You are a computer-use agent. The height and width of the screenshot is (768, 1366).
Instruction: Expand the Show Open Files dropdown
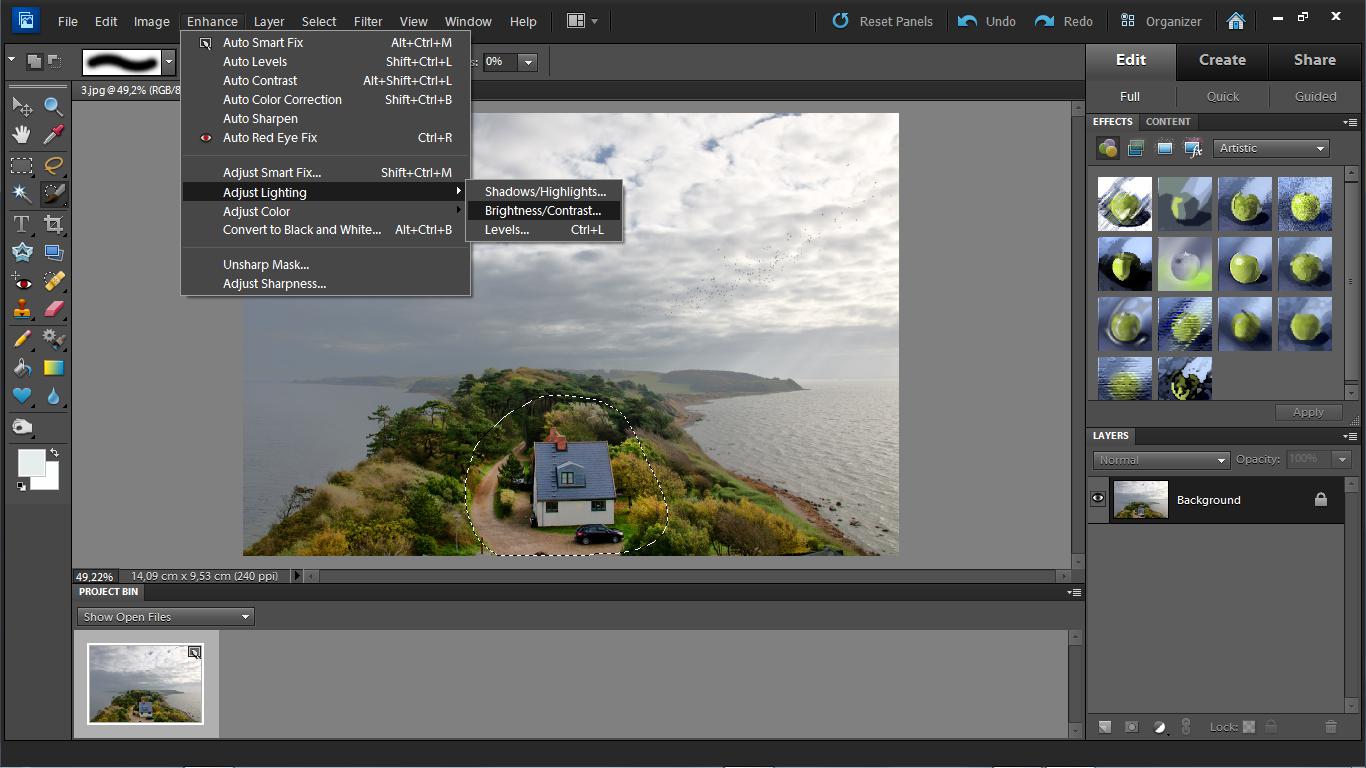pos(165,617)
